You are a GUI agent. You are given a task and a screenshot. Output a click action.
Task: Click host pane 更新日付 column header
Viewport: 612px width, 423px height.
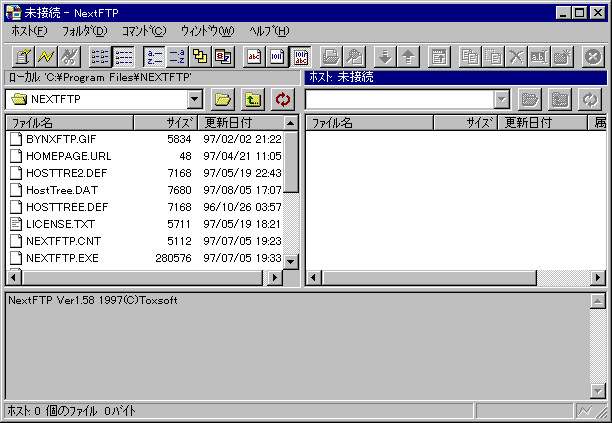(543, 123)
